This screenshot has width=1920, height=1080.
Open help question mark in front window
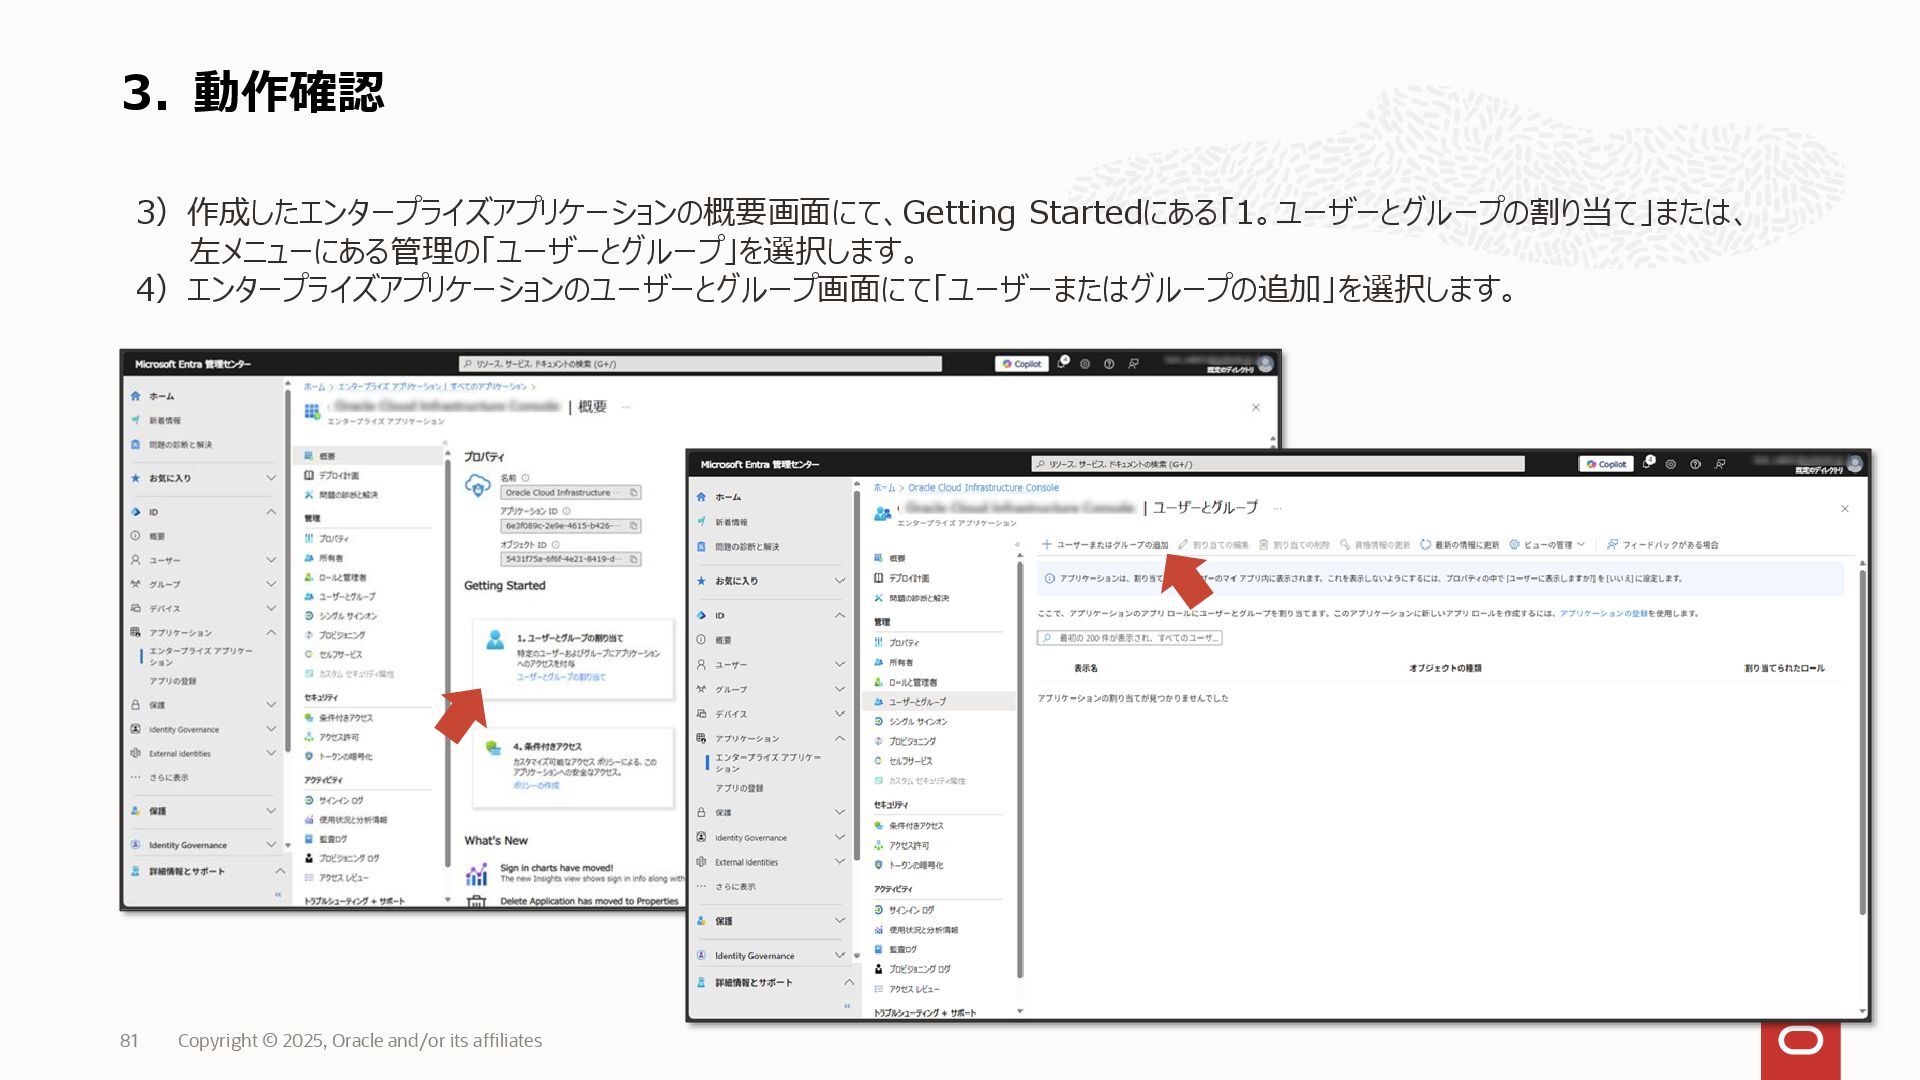coord(1695,464)
